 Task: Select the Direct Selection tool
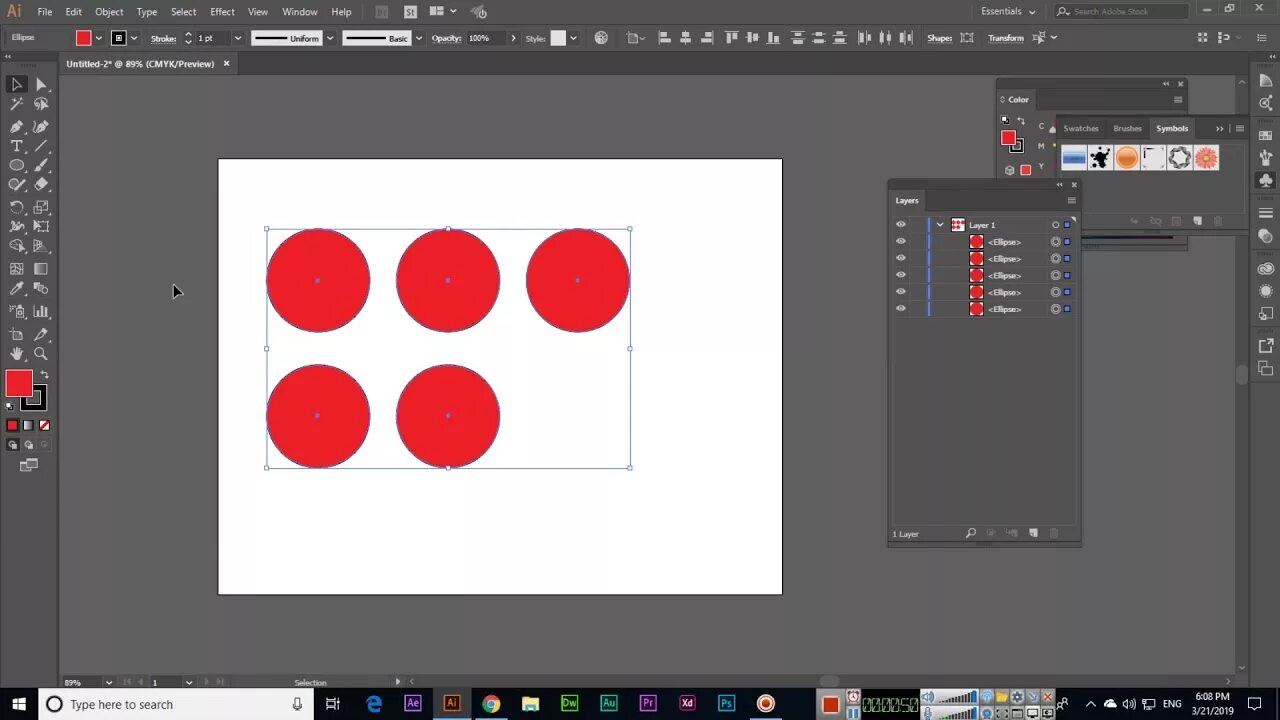click(x=41, y=85)
